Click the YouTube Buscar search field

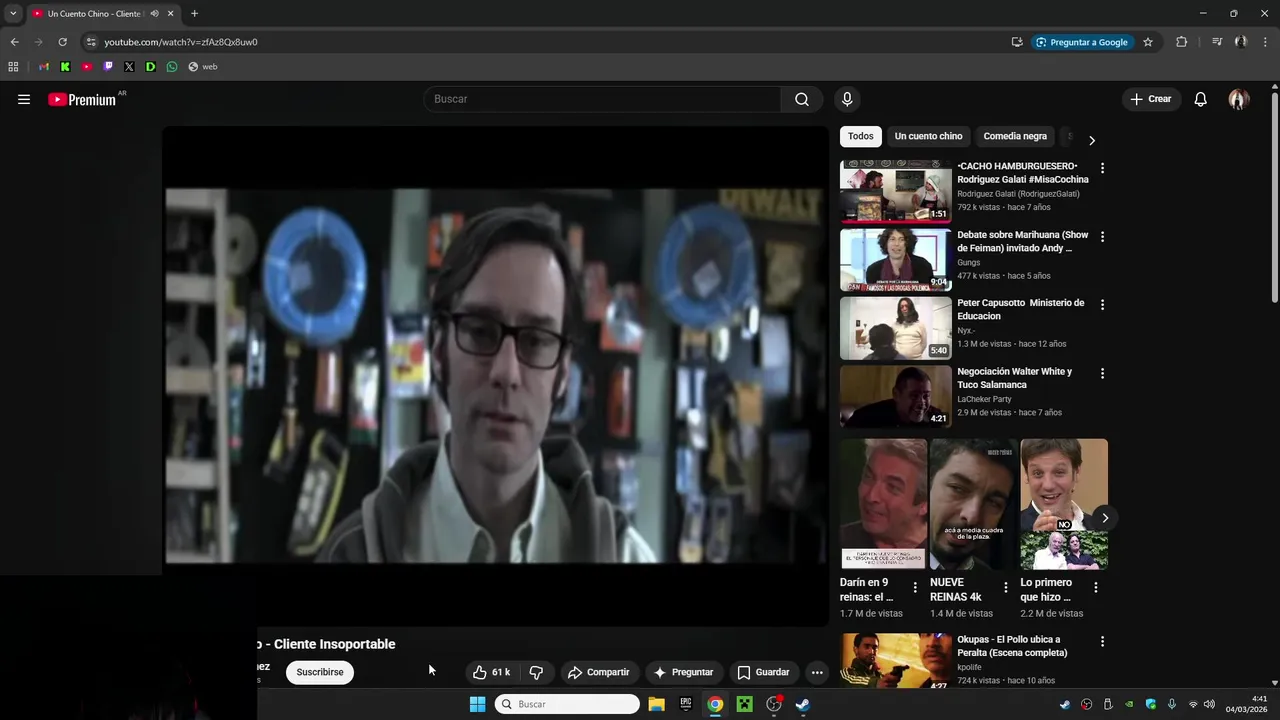[x=602, y=99]
